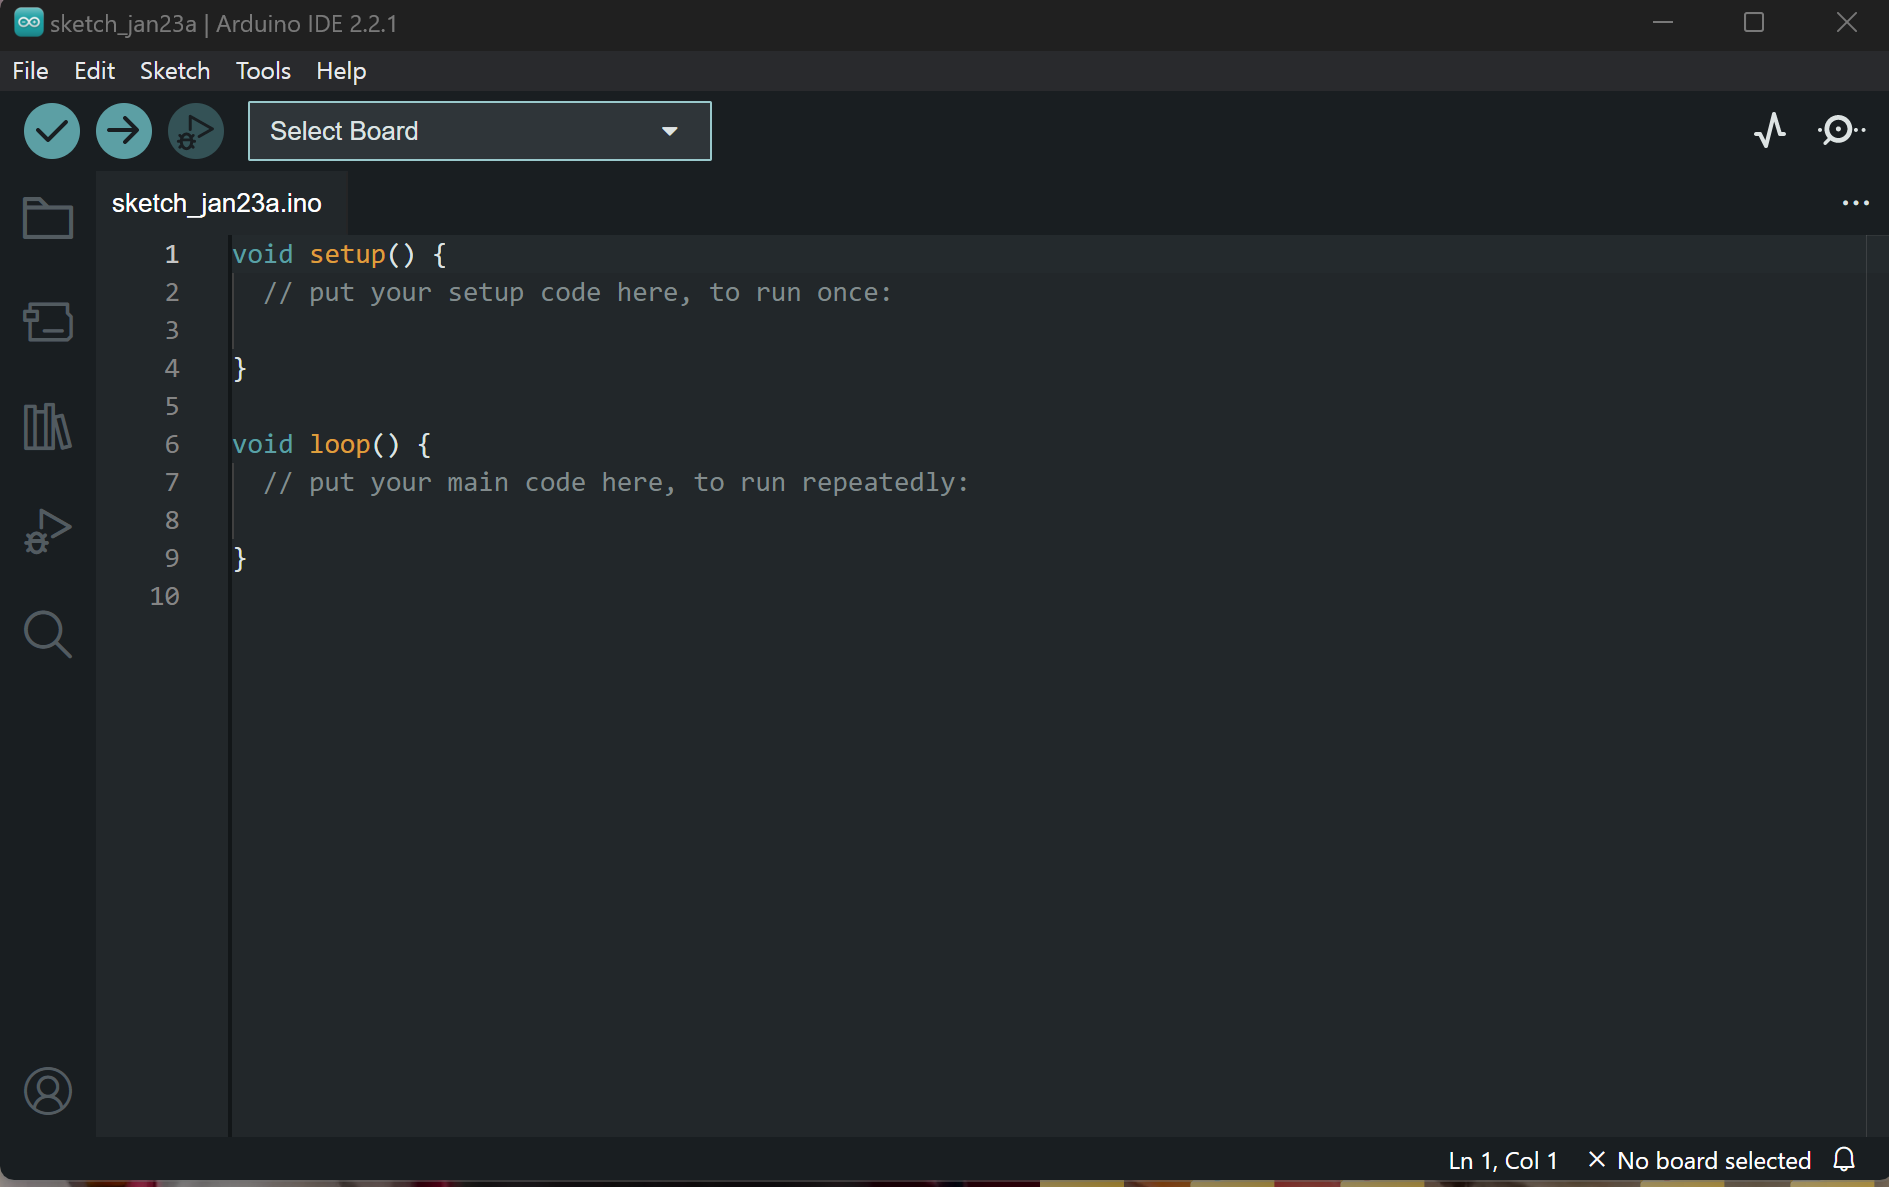This screenshot has height=1187, width=1889.
Task: Open the Debug sidebar panel
Action: (48, 531)
